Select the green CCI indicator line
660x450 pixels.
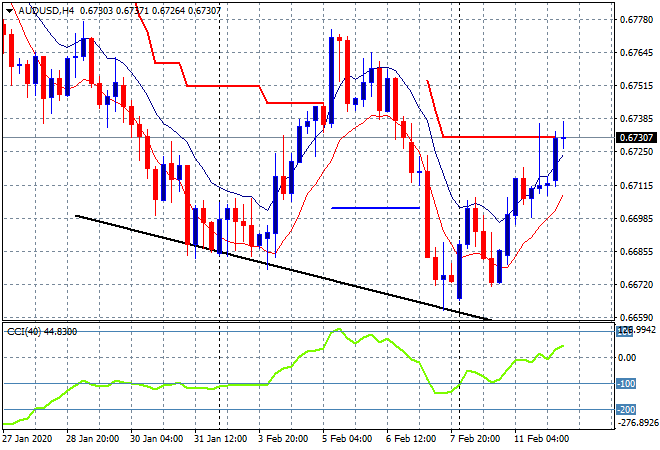point(283,376)
